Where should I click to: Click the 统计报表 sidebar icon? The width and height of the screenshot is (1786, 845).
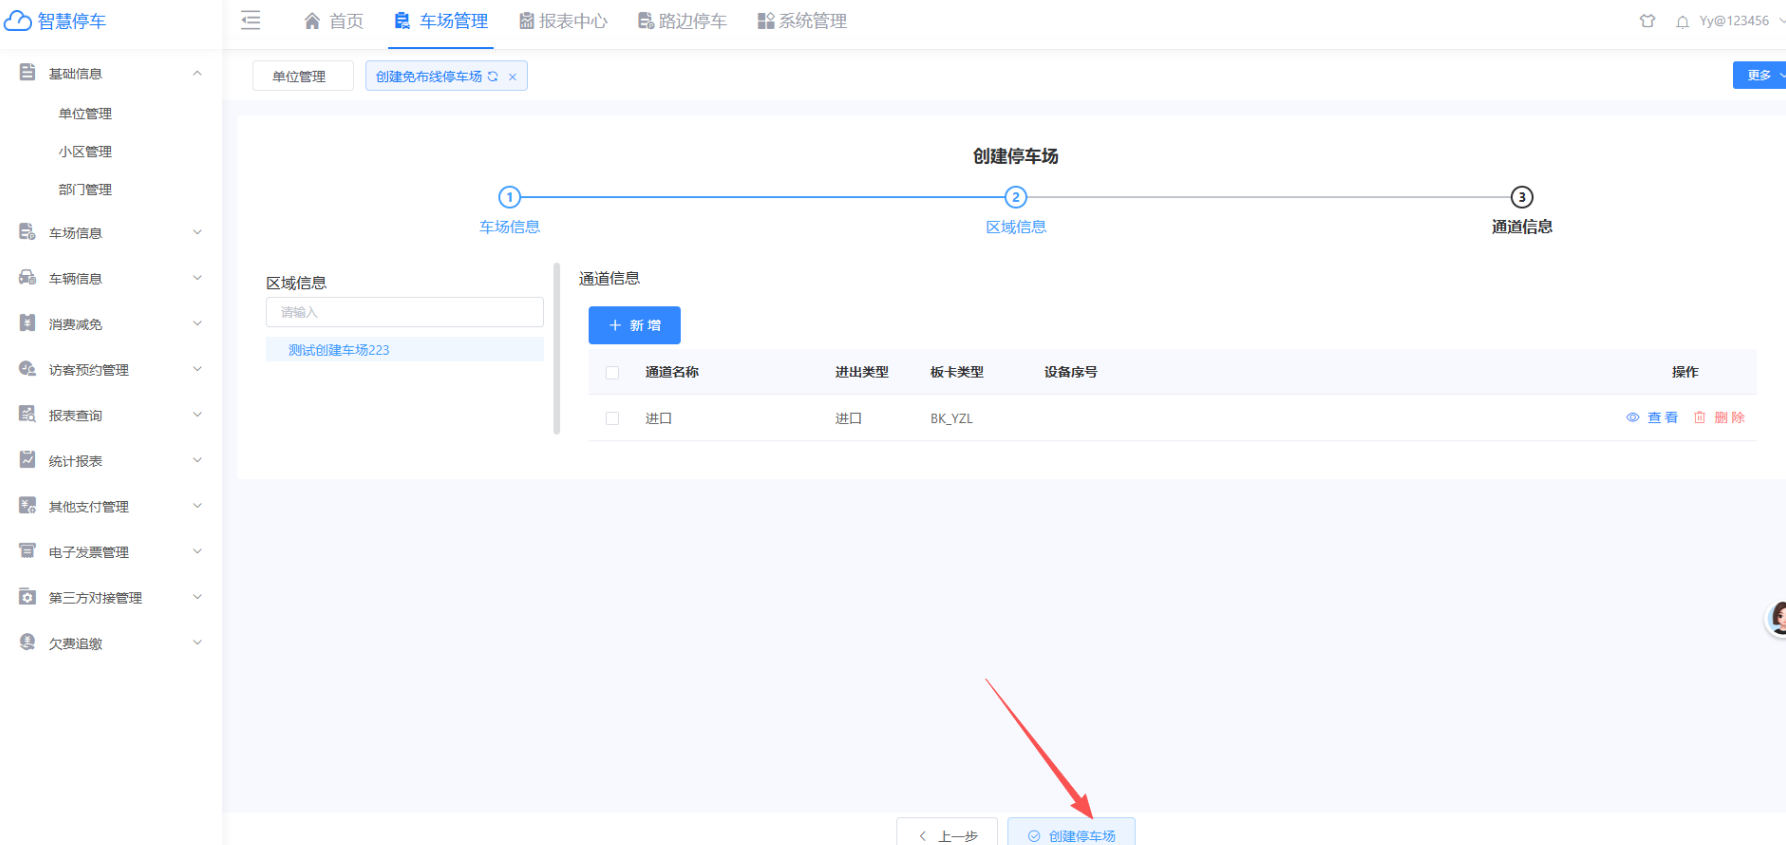click(28, 460)
